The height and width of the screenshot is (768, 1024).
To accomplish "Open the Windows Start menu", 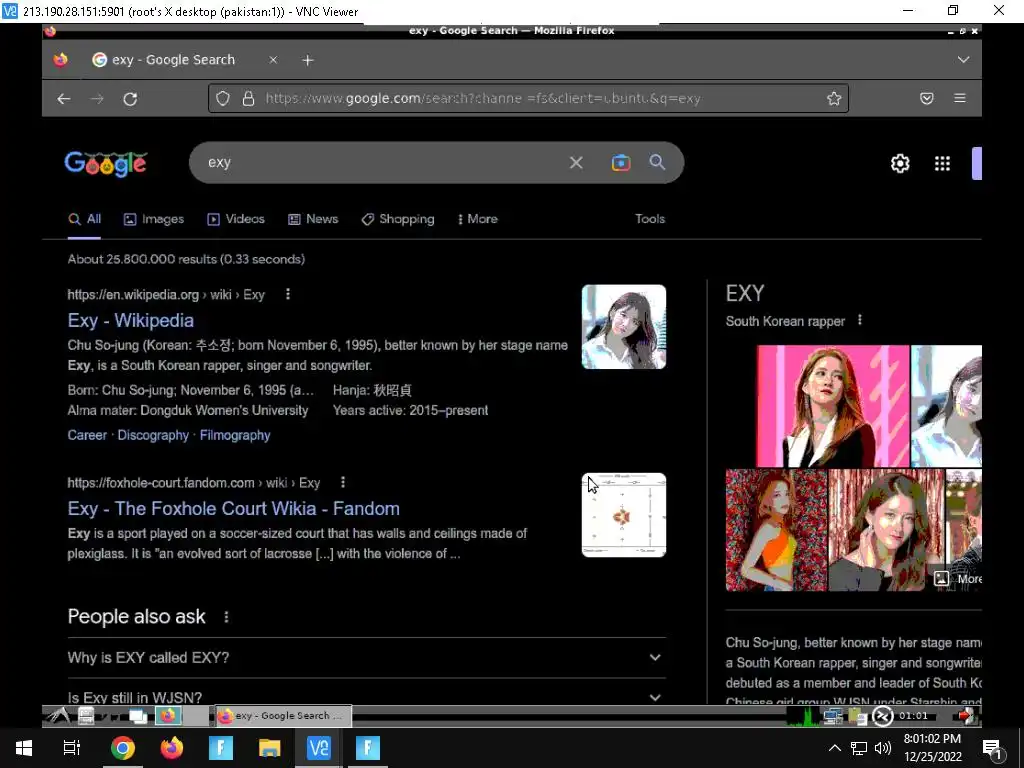I will coord(24,748).
